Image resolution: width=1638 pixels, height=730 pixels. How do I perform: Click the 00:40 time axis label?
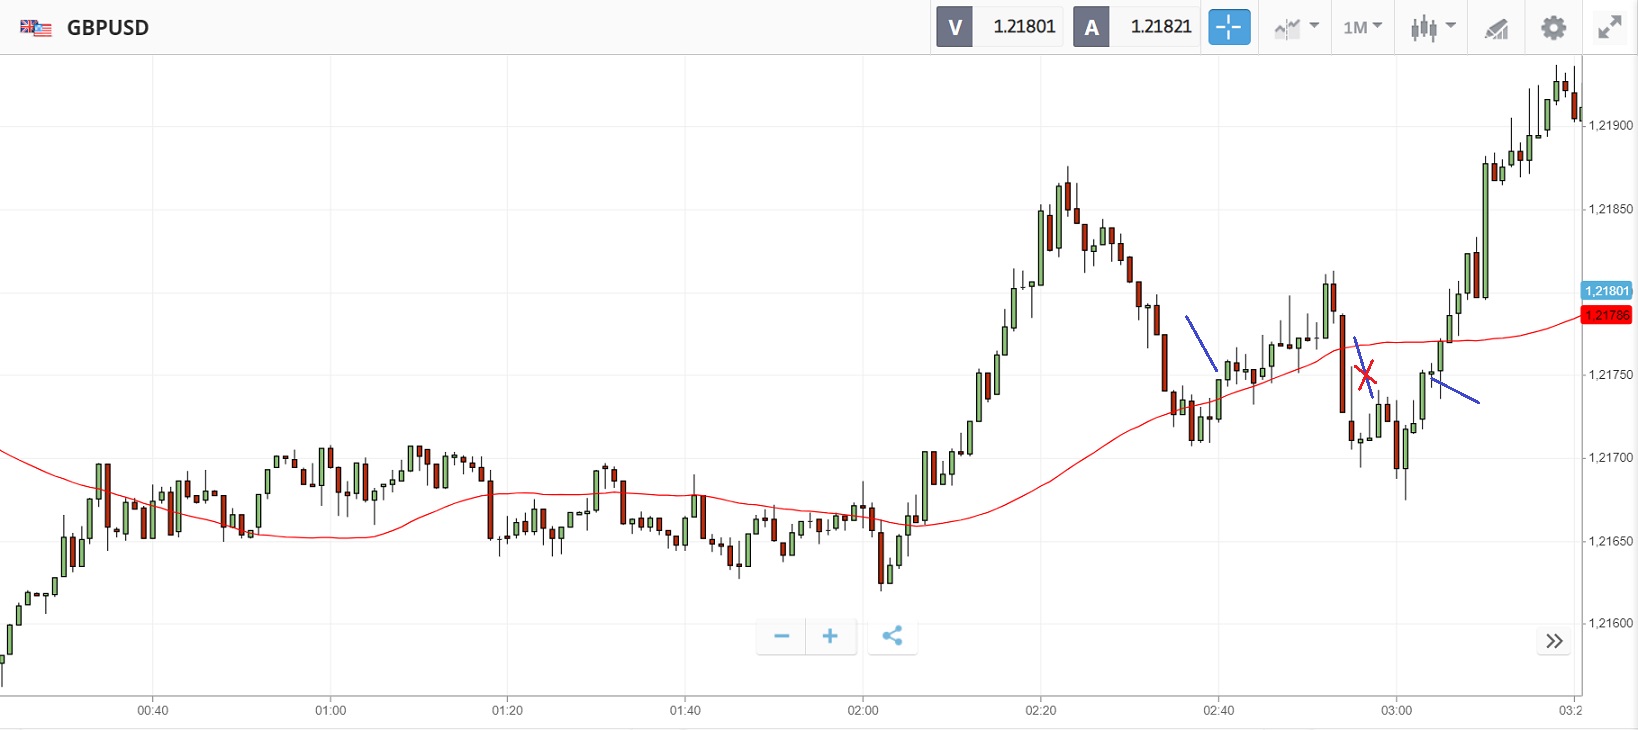pos(153,711)
